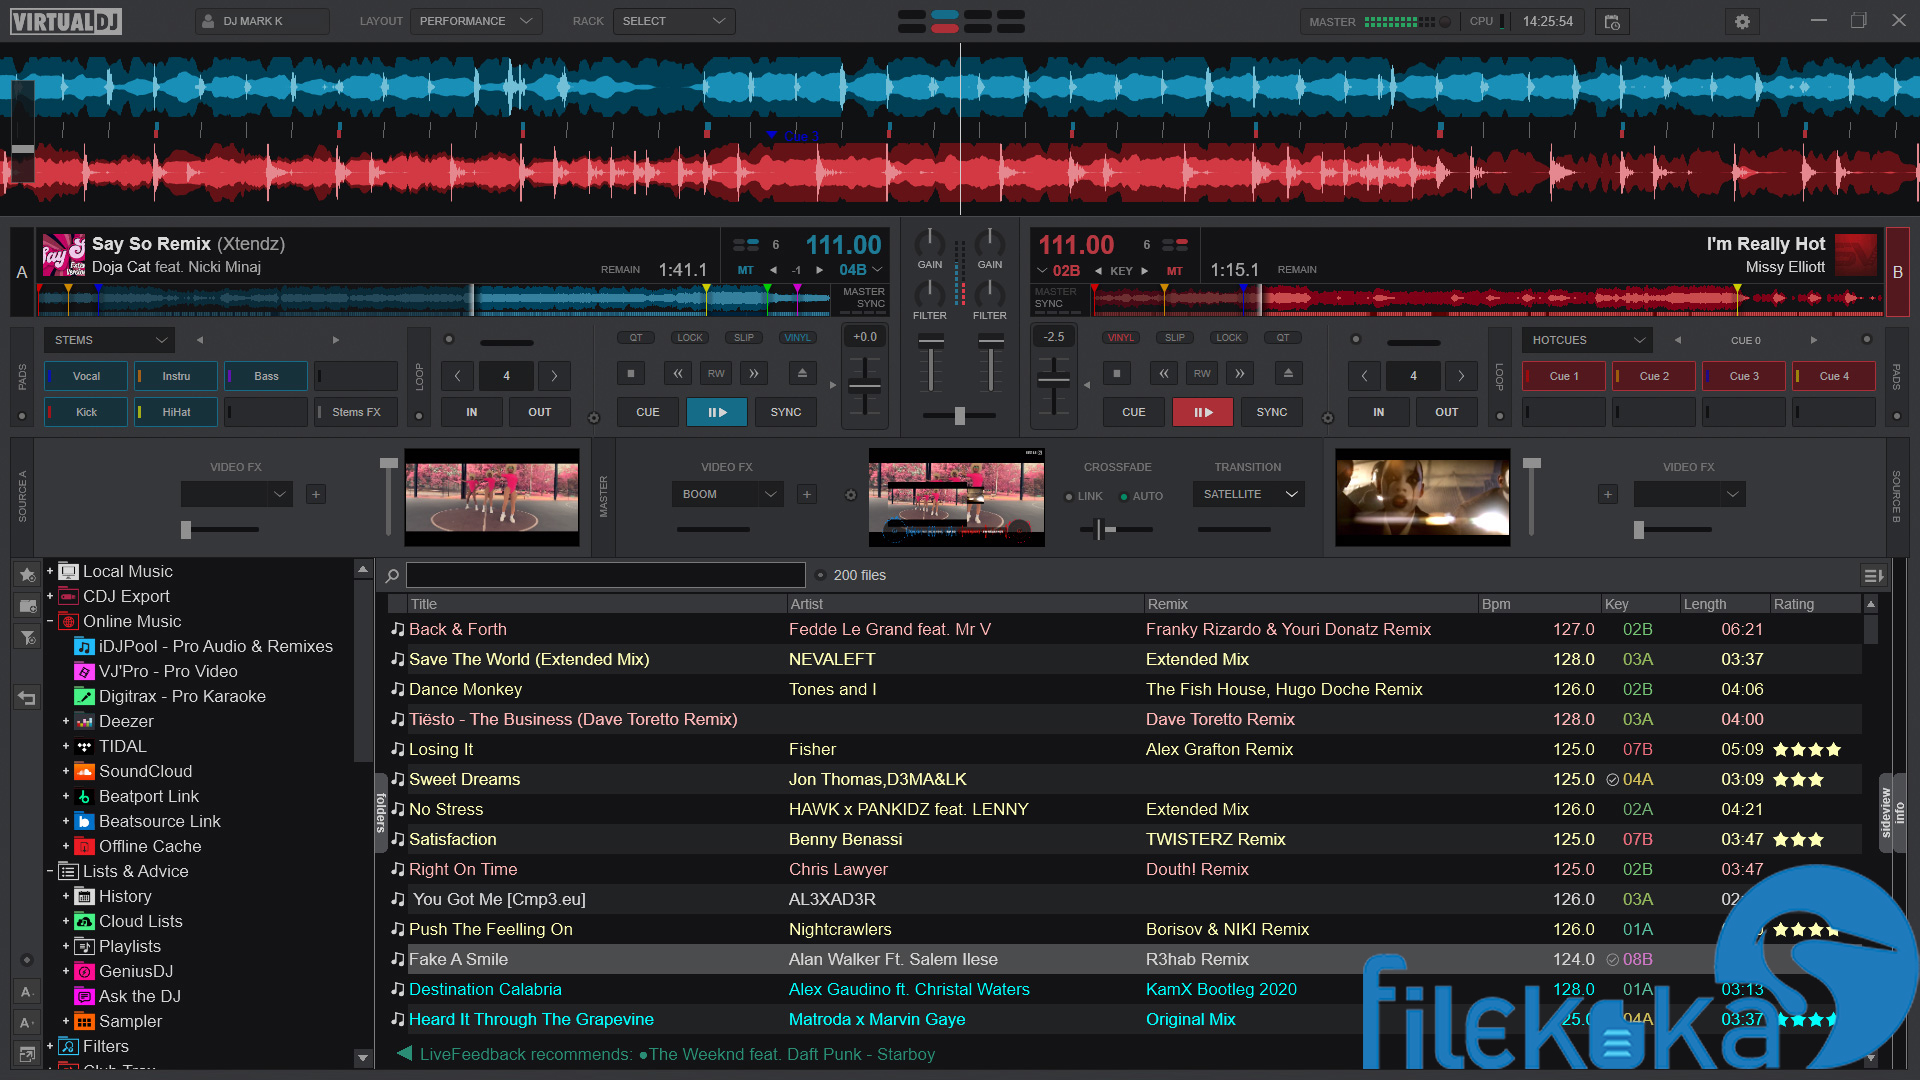
Task: Adjust the crossfader slider
Action: point(960,415)
